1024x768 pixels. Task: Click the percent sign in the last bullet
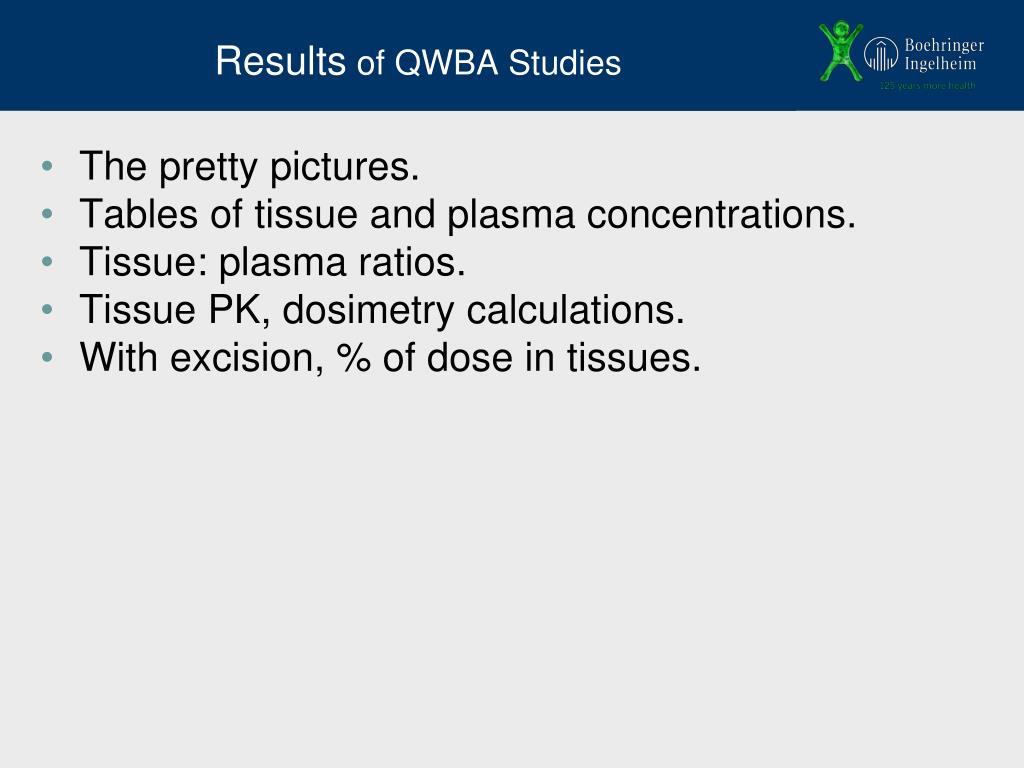tap(354, 358)
